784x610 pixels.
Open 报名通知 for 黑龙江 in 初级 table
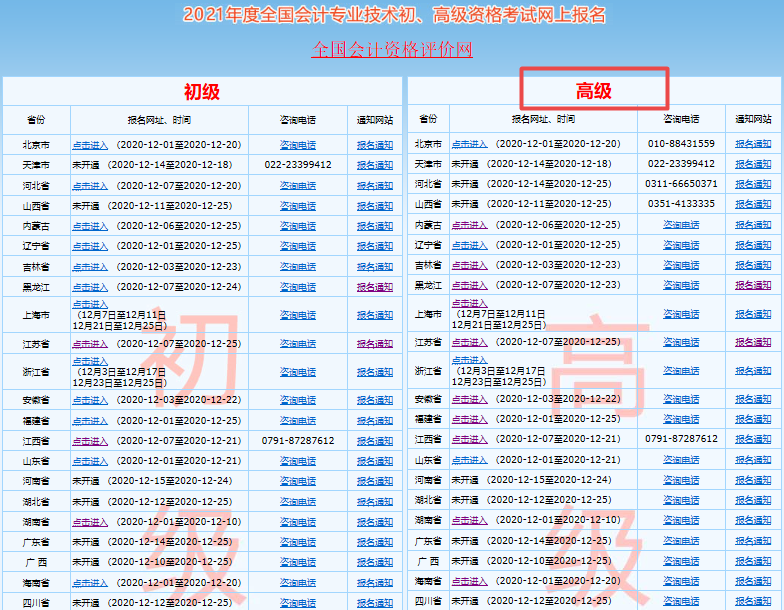(x=375, y=288)
